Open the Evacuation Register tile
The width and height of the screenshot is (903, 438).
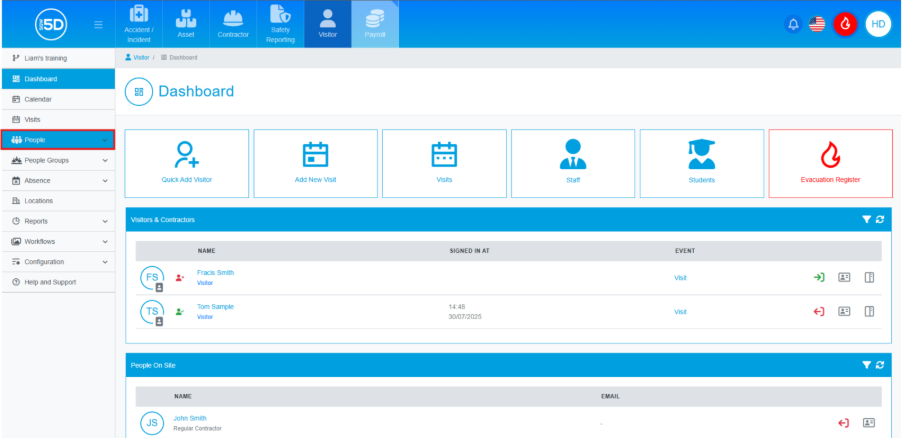point(830,163)
